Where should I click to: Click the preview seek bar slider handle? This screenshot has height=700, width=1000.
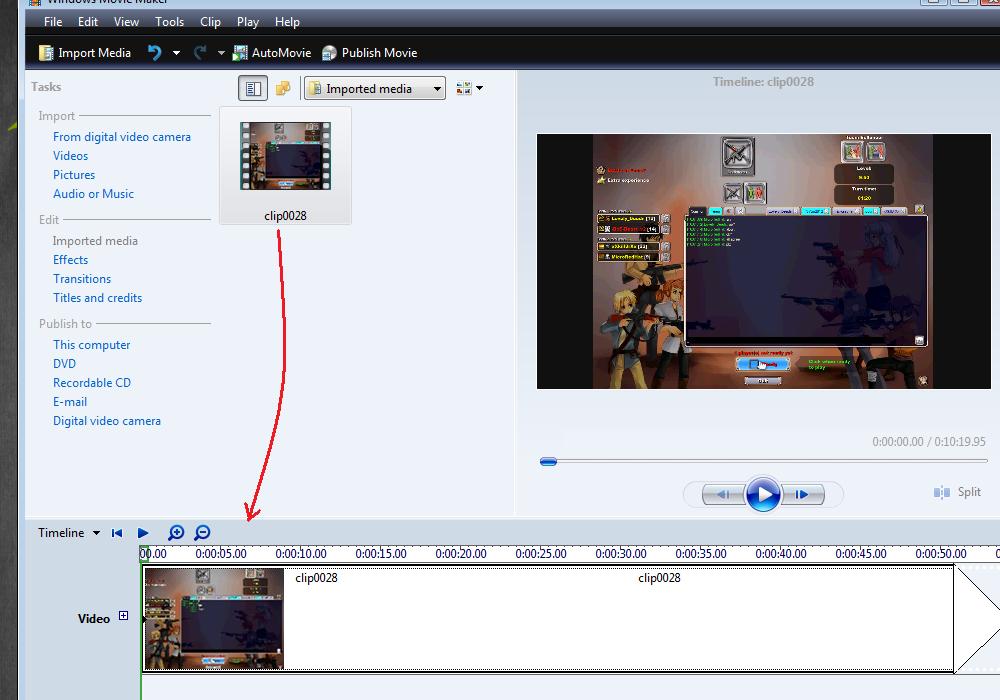(x=548, y=461)
